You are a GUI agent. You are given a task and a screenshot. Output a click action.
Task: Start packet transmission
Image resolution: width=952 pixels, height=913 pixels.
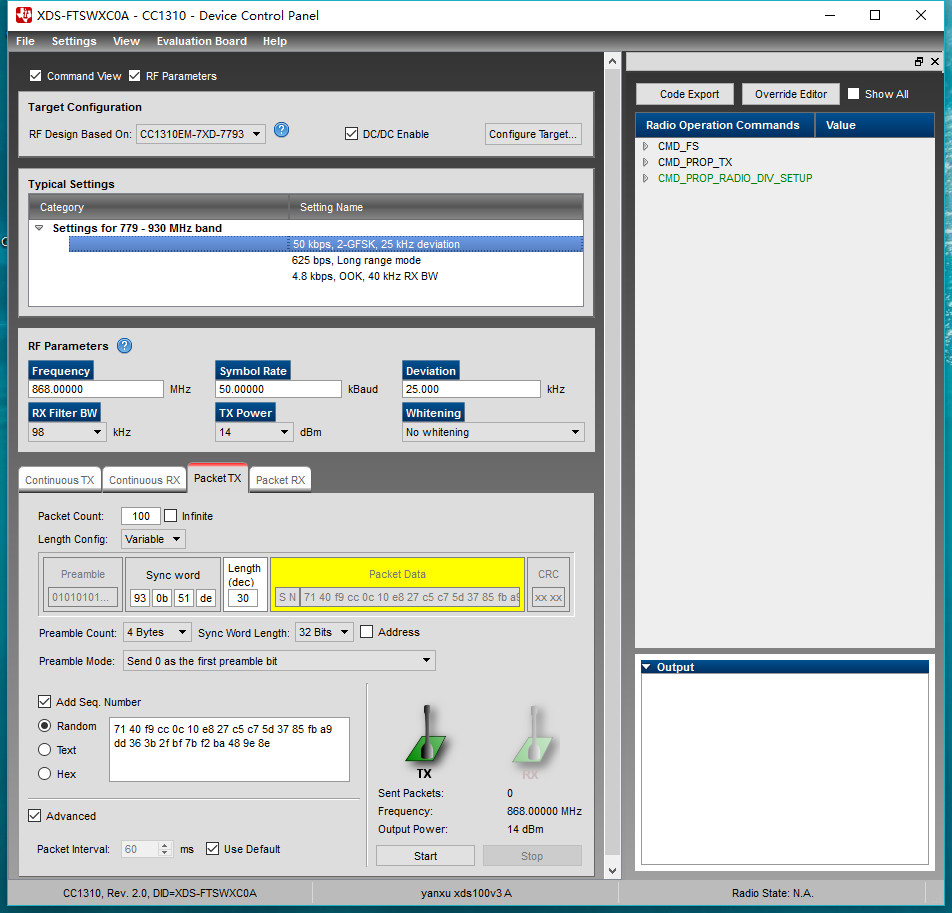(425, 855)
